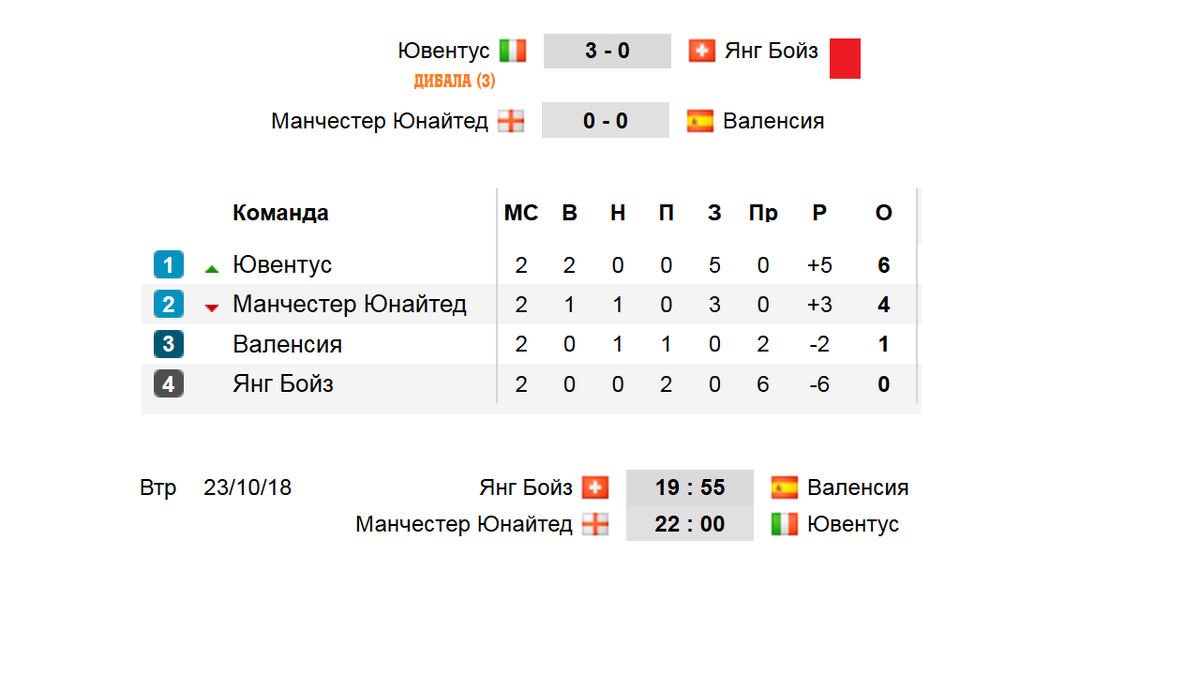Click the Swiss flag beside Янг Бойз in the result row

click(x=701, y=51)
